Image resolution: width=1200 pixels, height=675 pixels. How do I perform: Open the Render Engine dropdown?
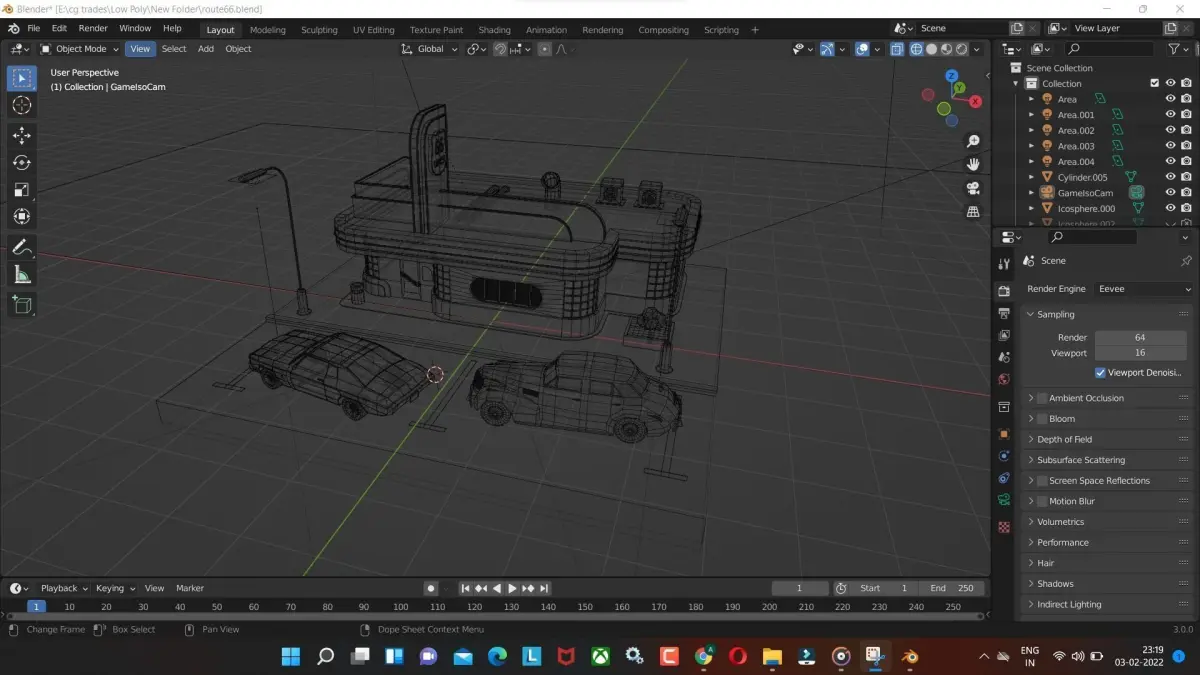(x=1142, y=289)
